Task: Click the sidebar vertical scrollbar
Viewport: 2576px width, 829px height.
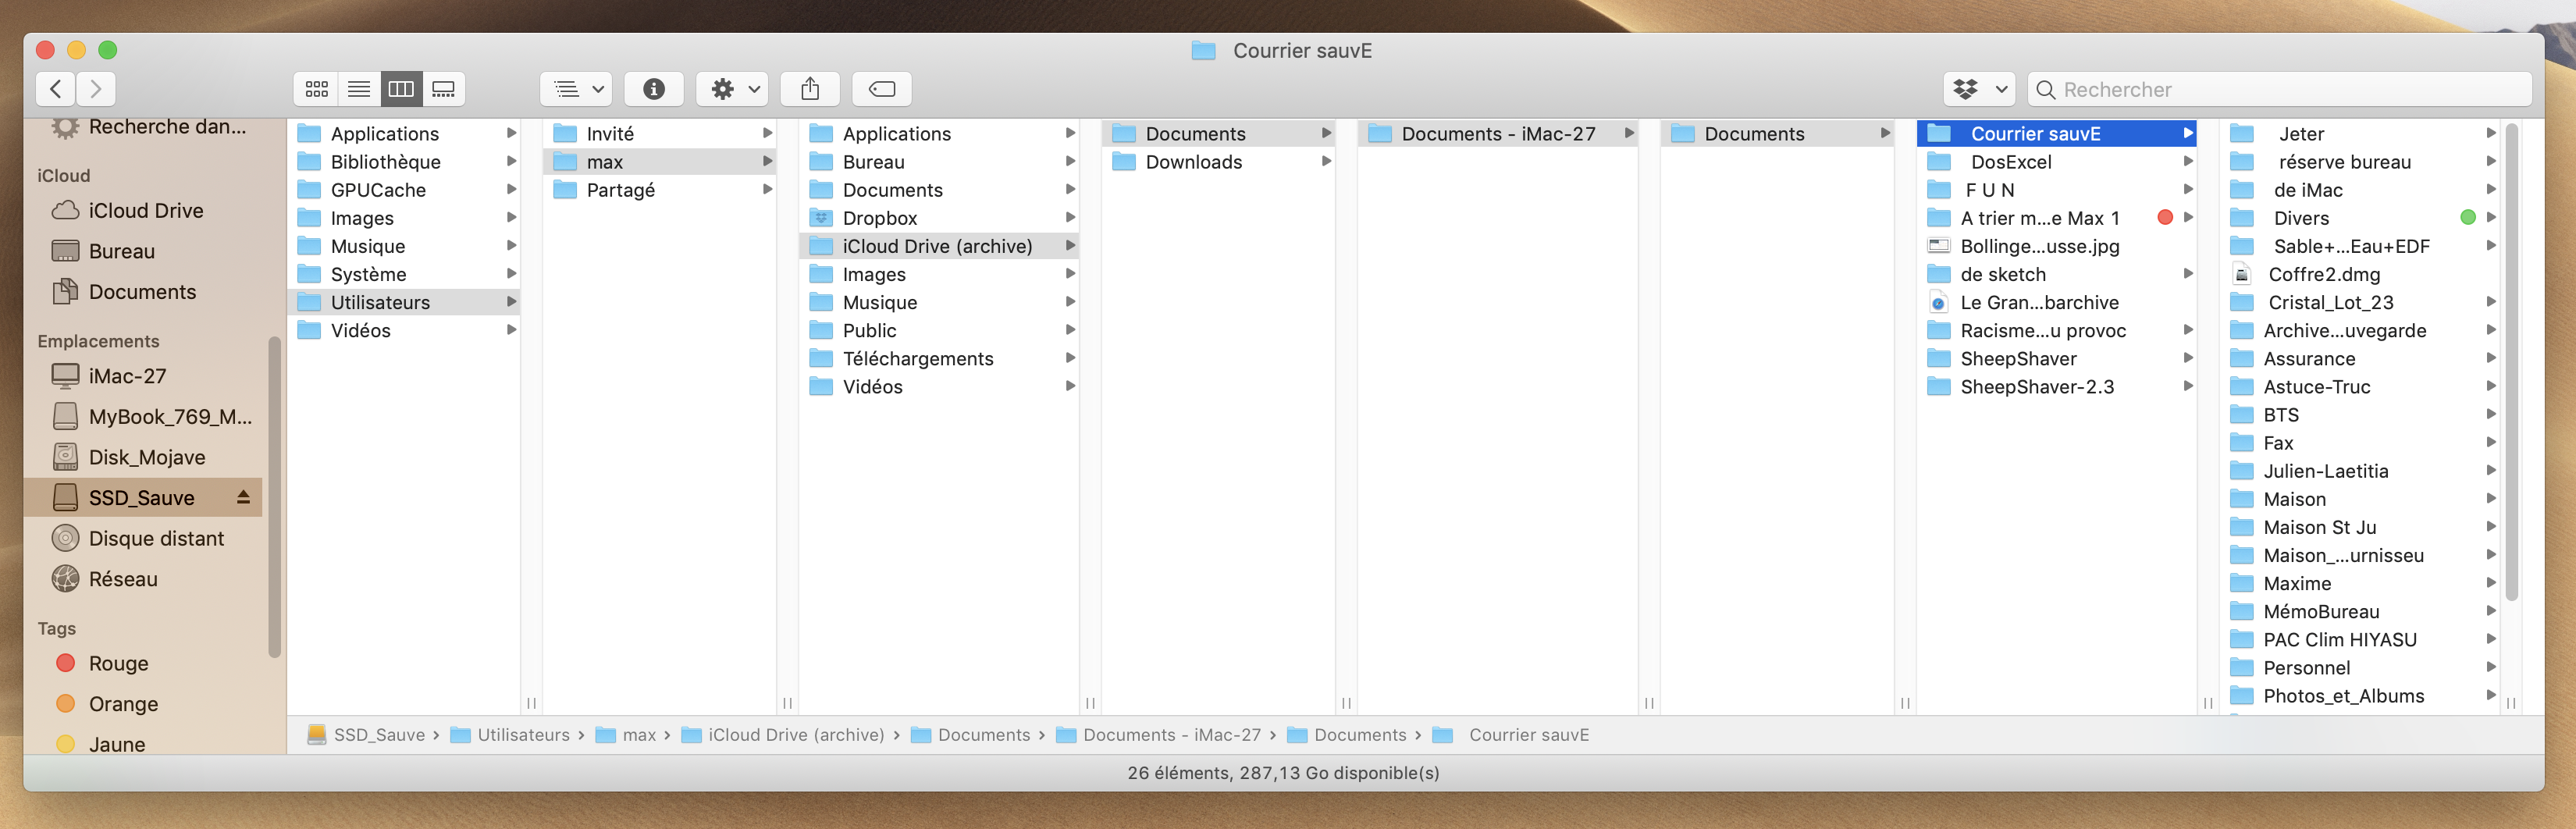Action: point(274,497)
